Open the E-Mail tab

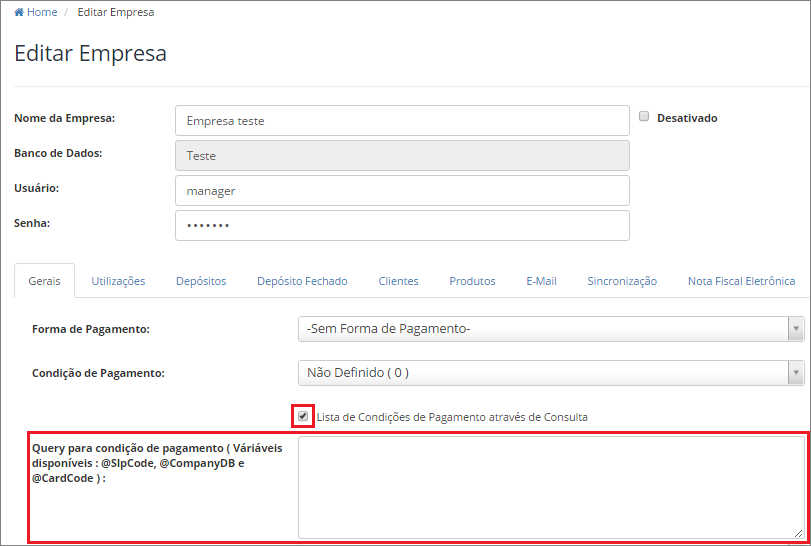pos(542,281)
